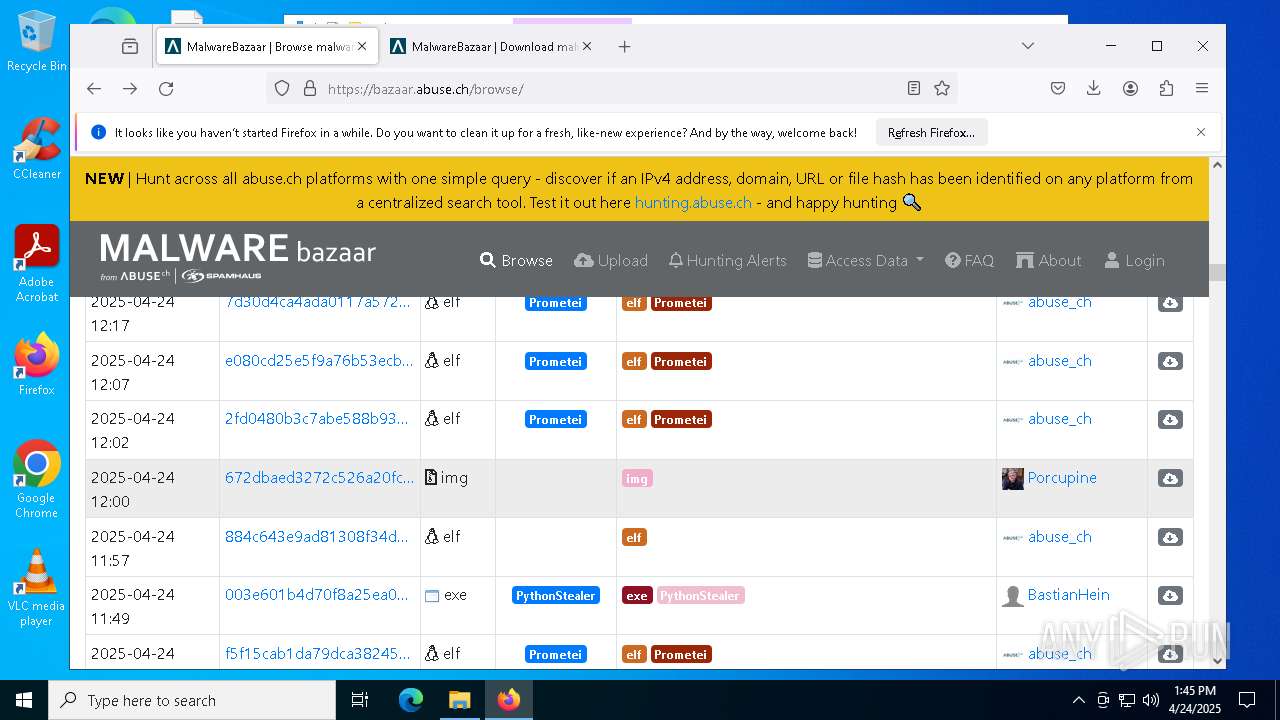
Task: Save page to Pocket icon
Action: 1058,88
